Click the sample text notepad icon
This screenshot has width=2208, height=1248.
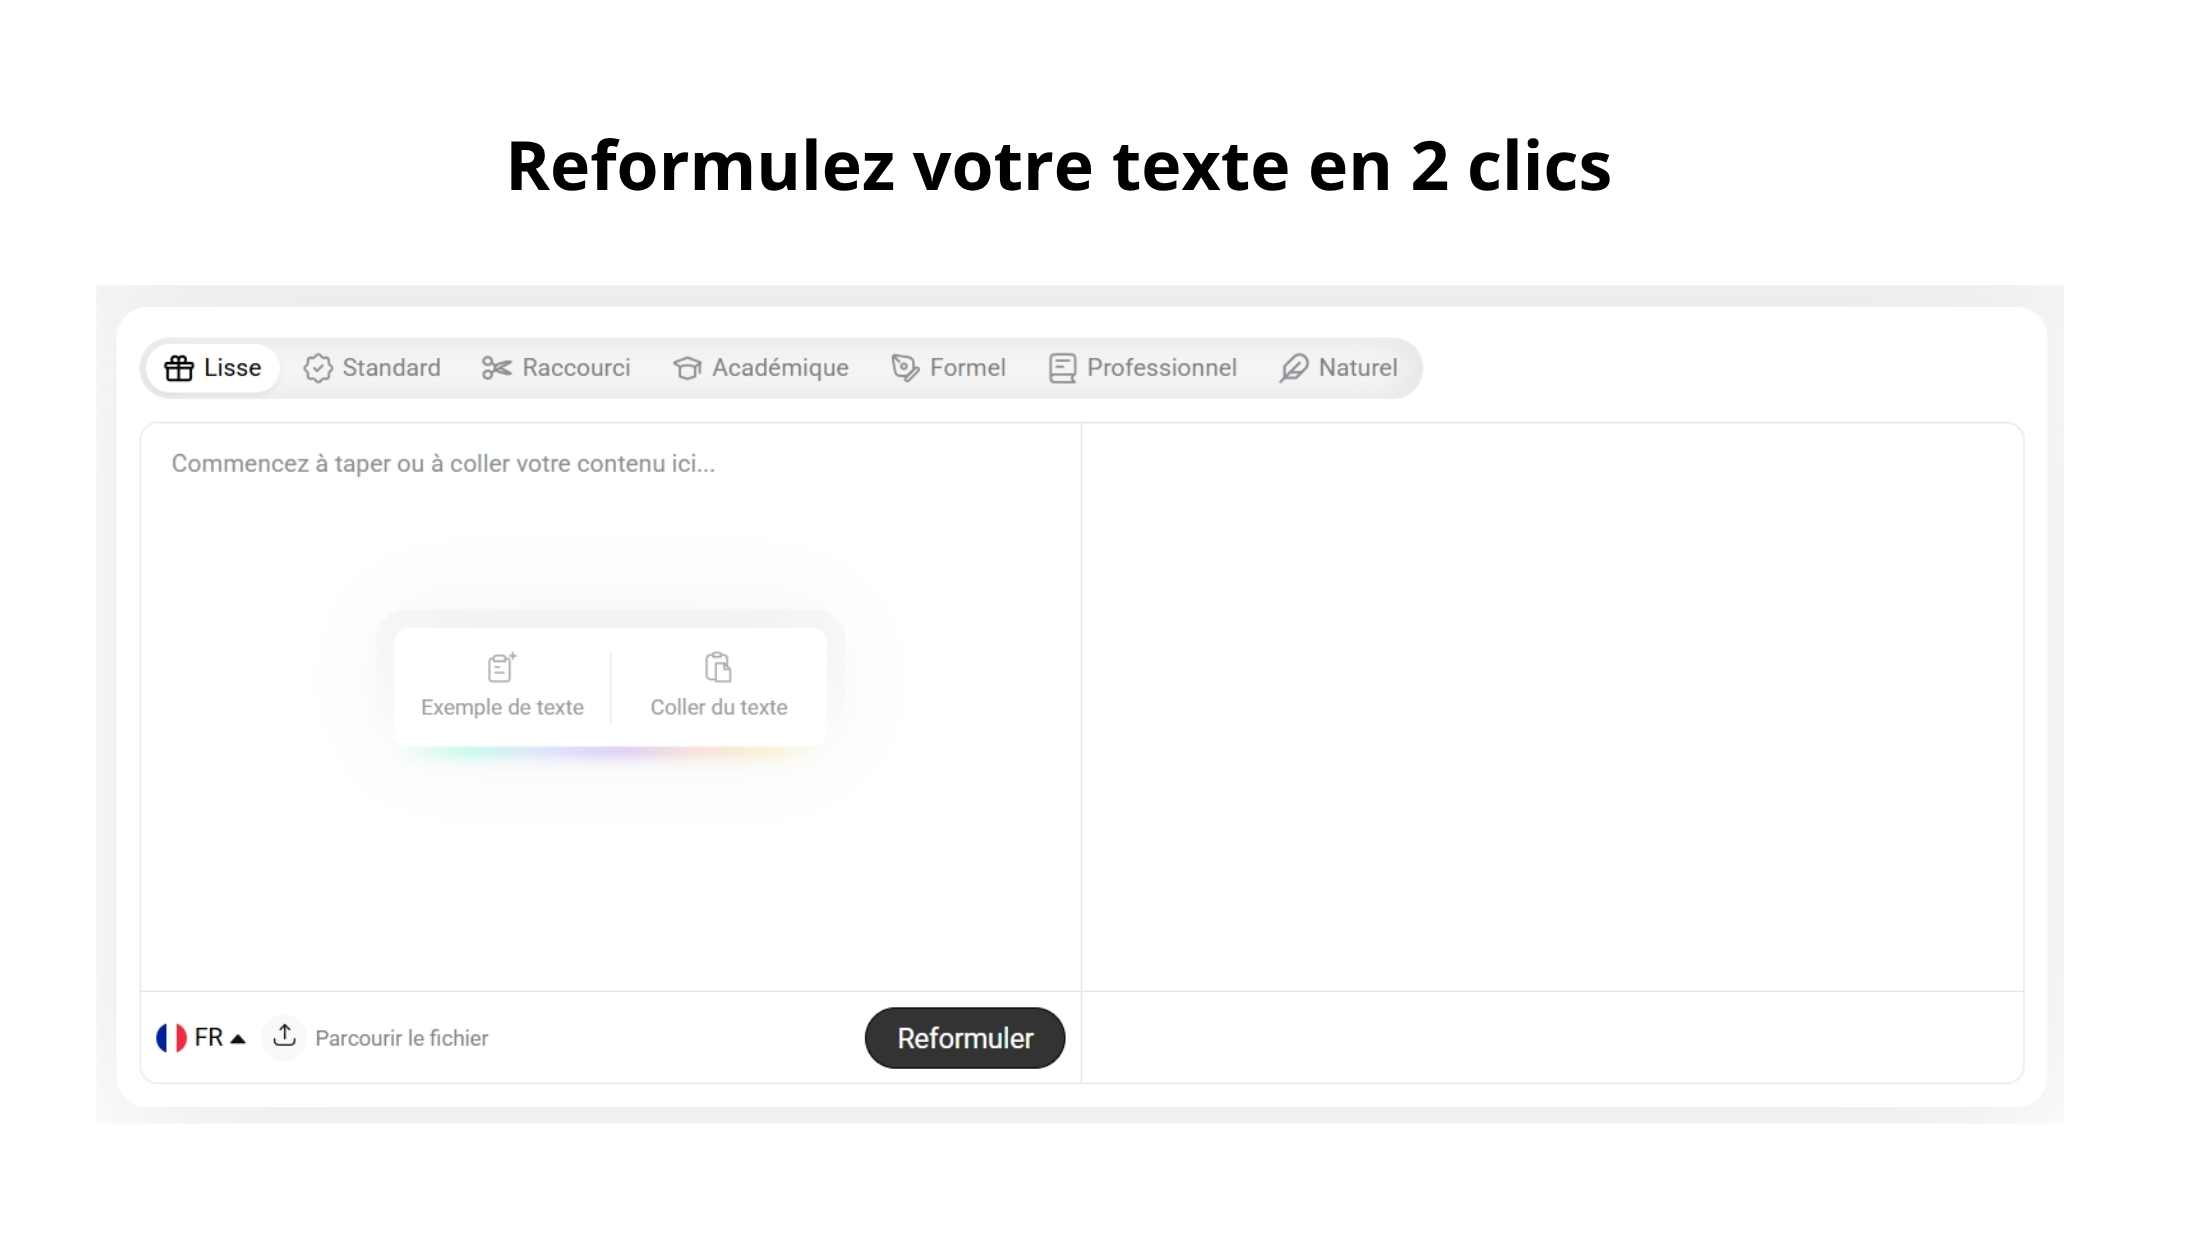501,667
